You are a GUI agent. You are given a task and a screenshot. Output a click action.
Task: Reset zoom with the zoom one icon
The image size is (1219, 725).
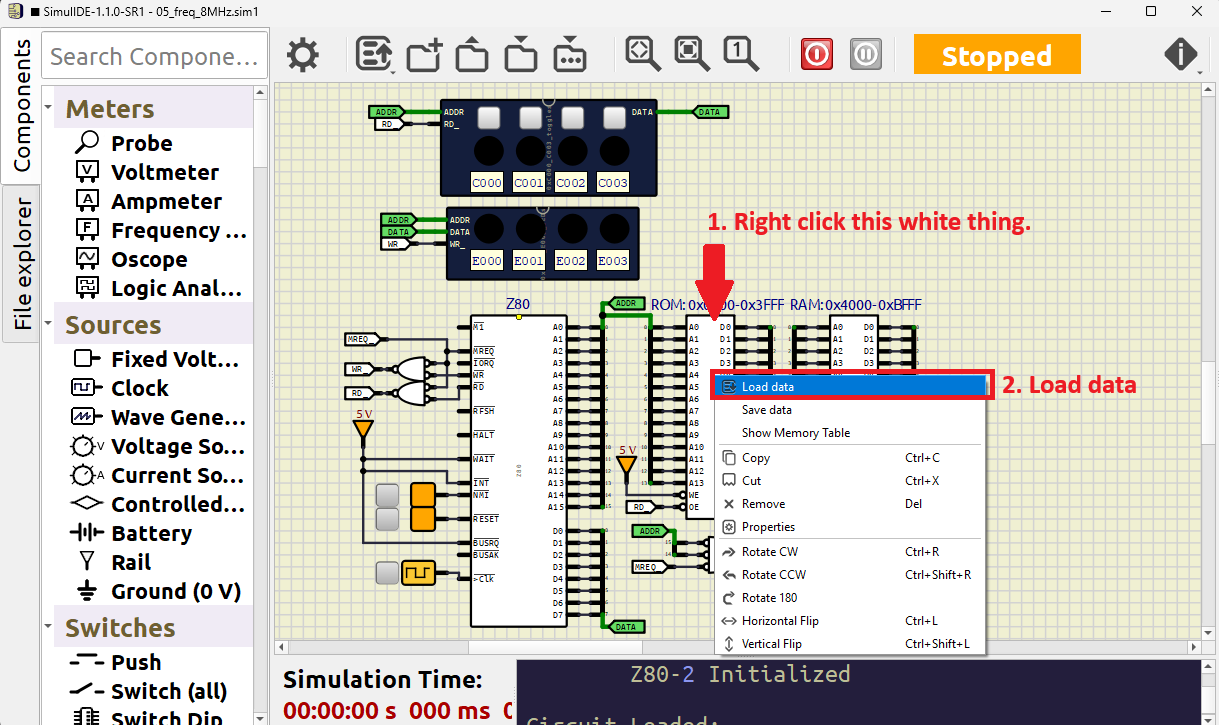739,55
